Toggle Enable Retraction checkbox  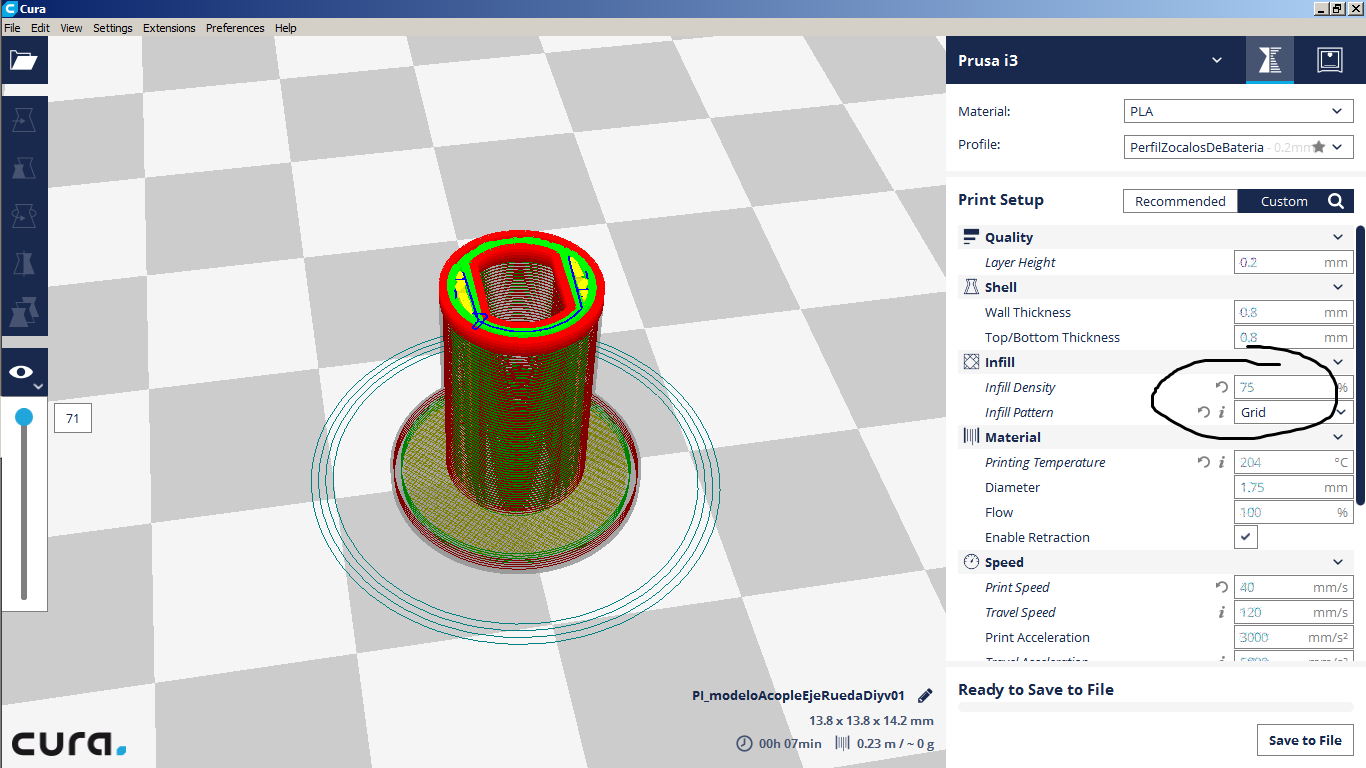pyautogui.click(x=1246, y=537)
